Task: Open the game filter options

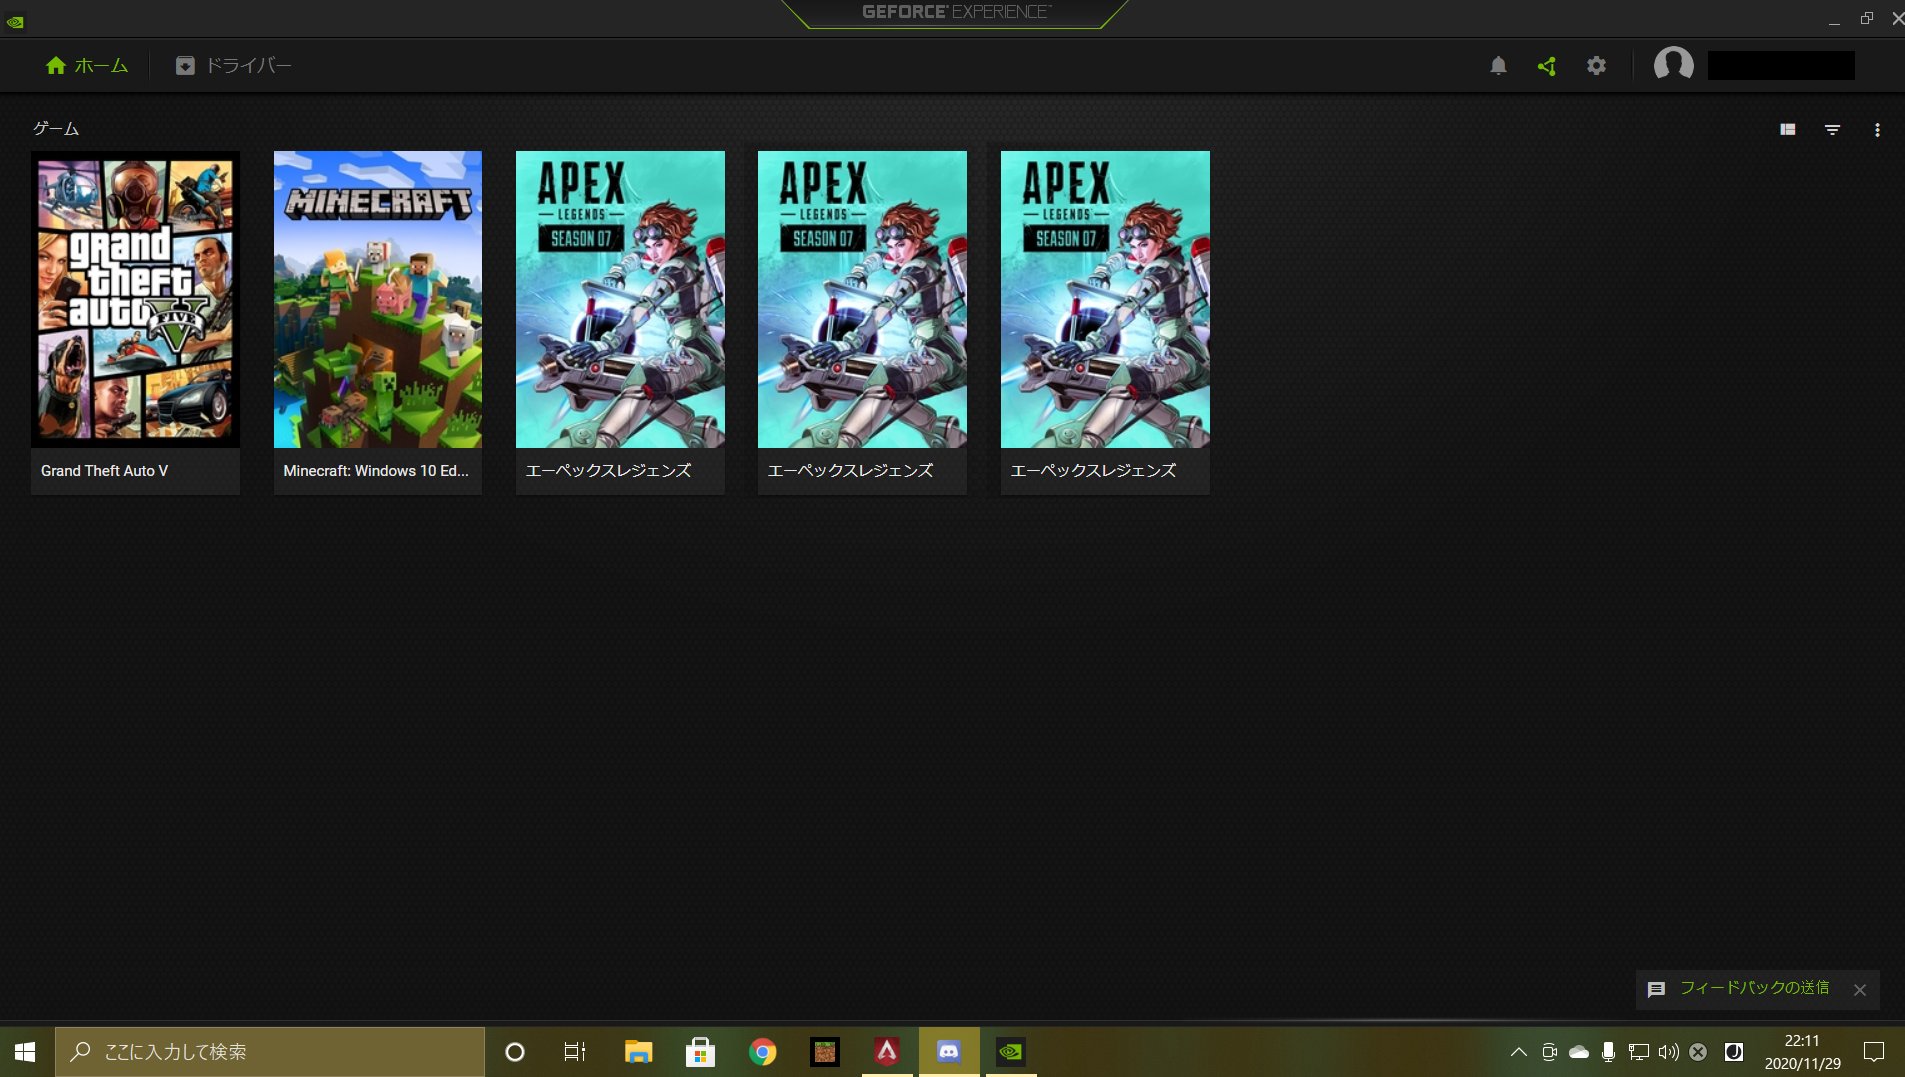Action: 1833,129
